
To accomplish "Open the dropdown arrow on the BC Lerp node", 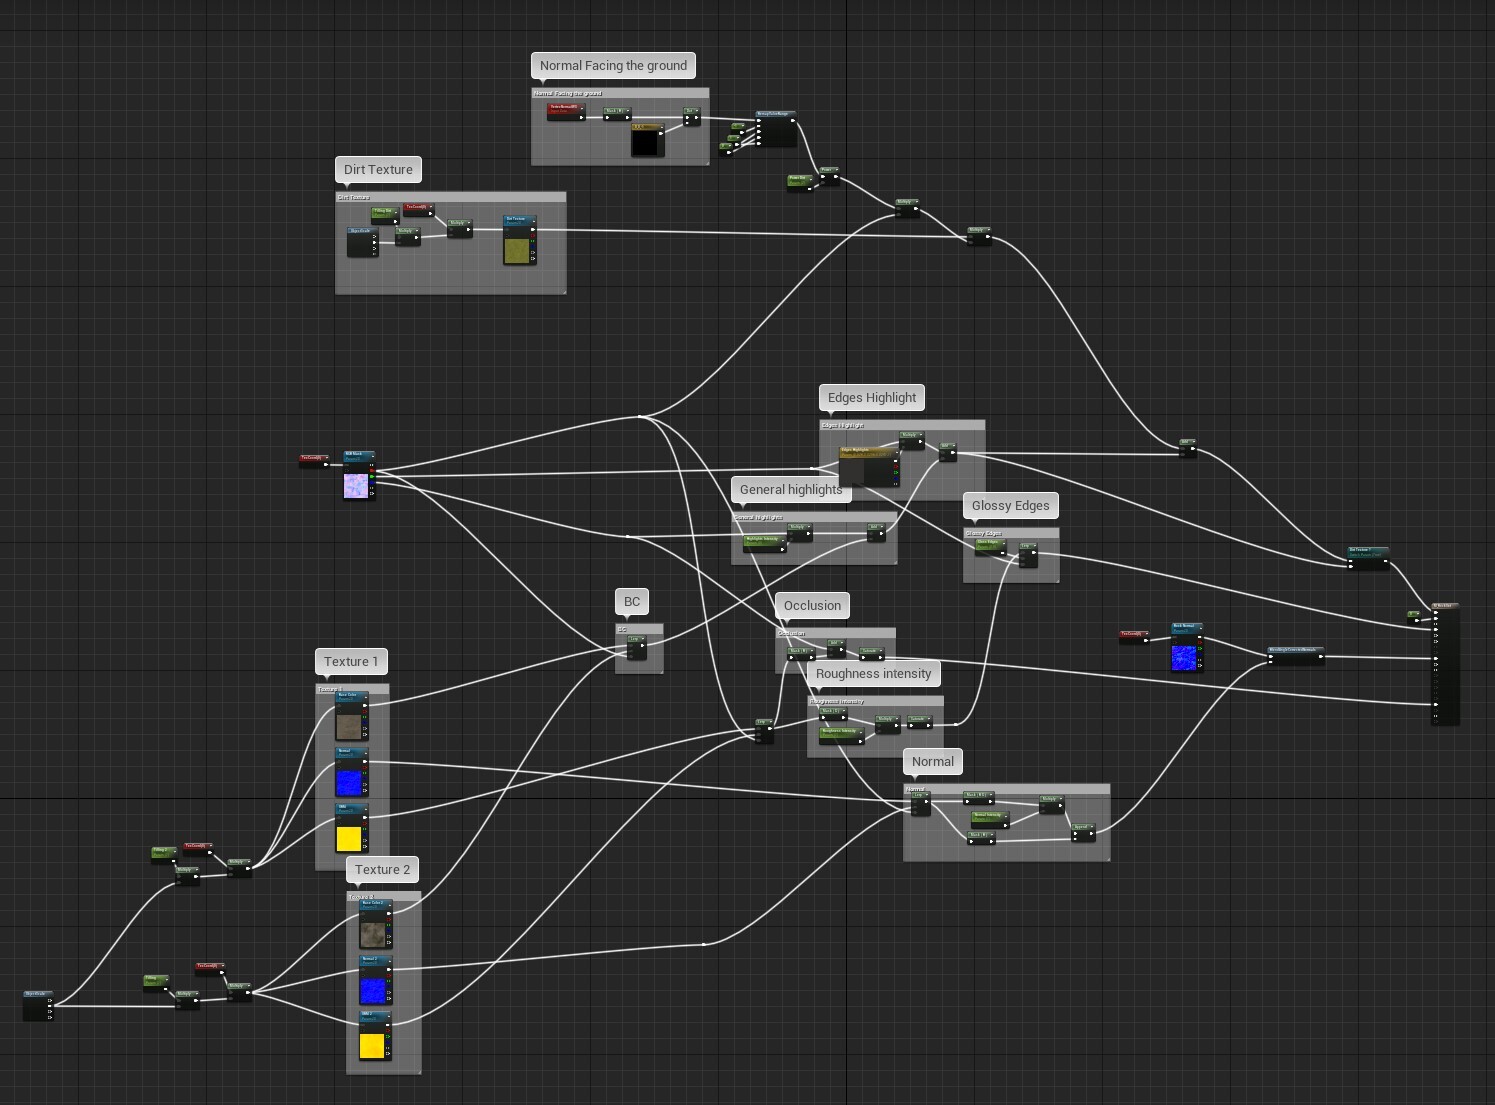I will point(644,638).
